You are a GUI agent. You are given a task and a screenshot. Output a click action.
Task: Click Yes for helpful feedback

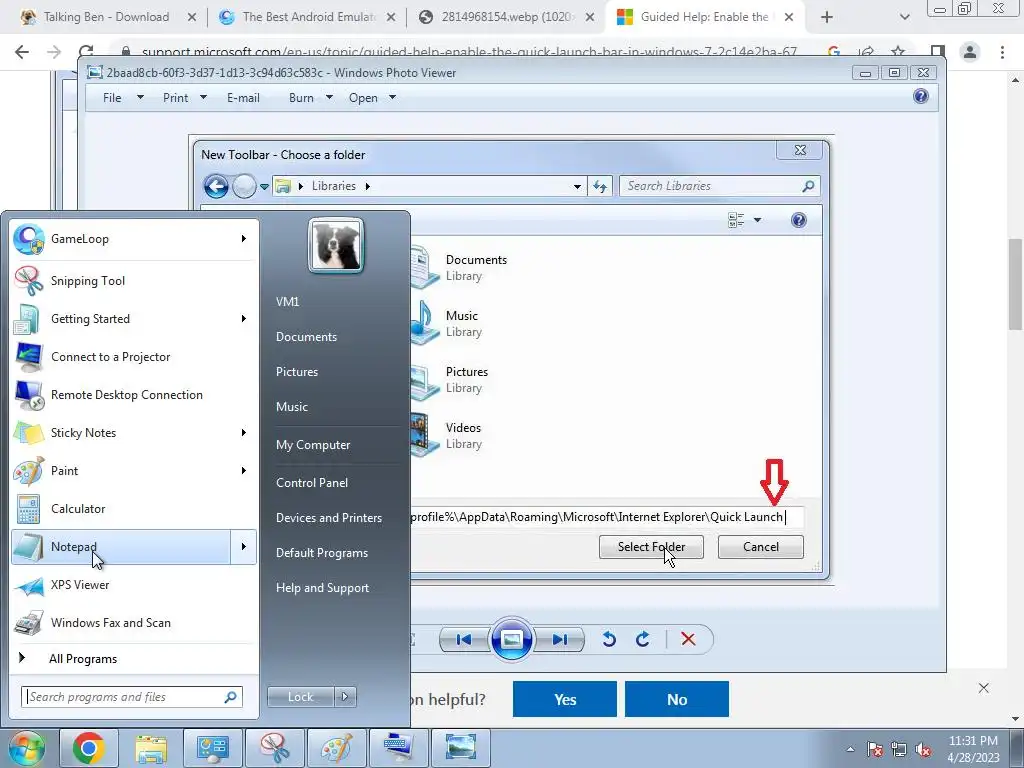pyautogui.click(x=565, y=699)
